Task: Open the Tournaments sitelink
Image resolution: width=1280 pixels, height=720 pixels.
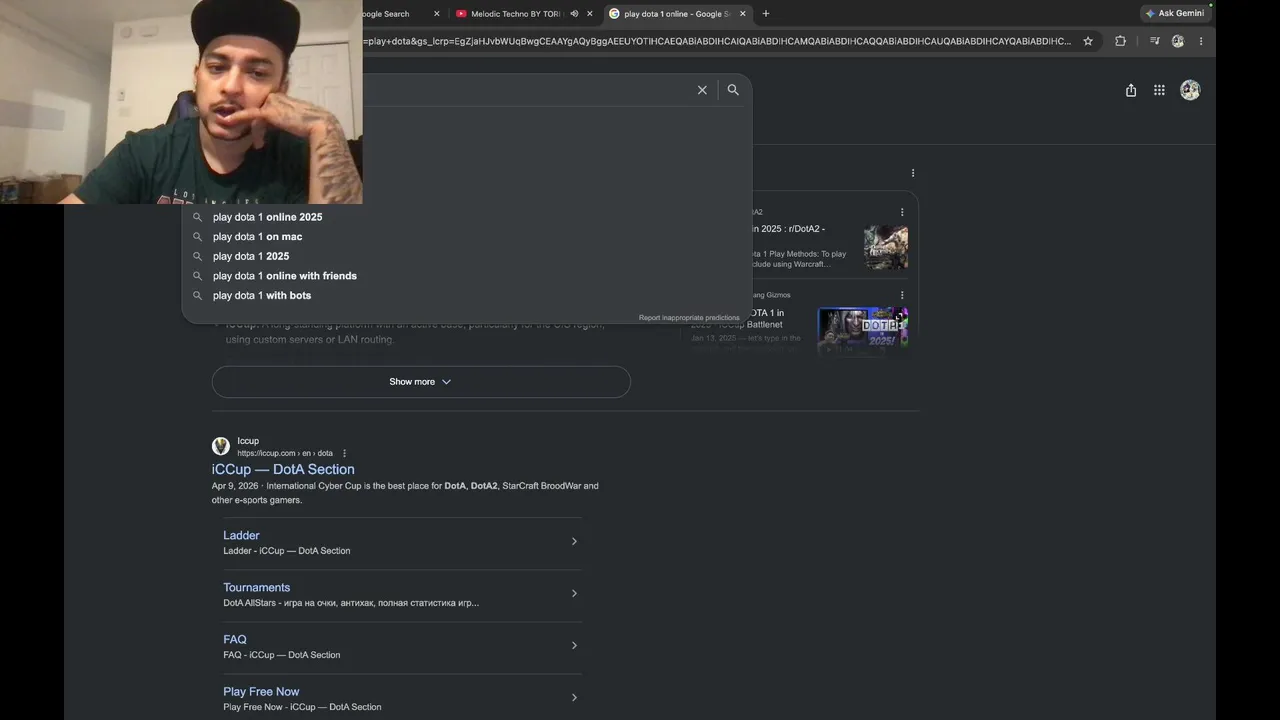Action: (257, 588)
